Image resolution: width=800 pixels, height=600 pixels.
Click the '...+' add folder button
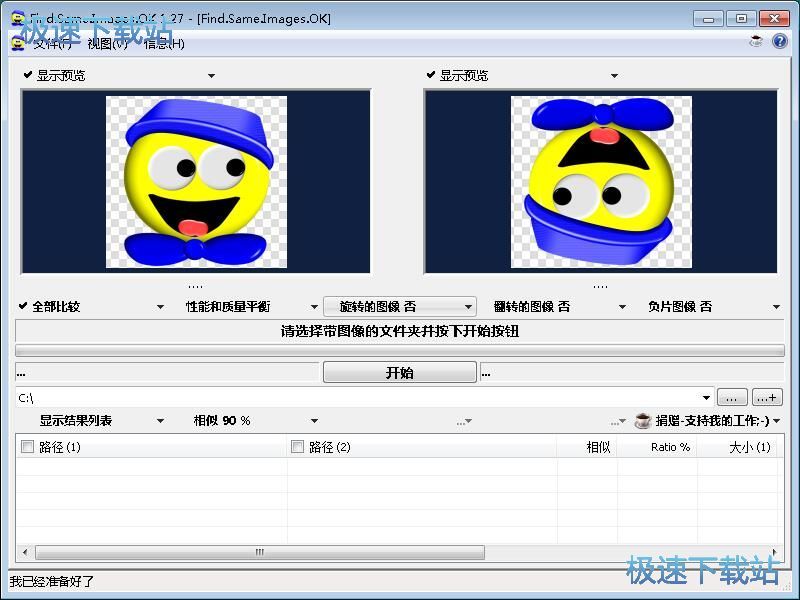(767, 397)
